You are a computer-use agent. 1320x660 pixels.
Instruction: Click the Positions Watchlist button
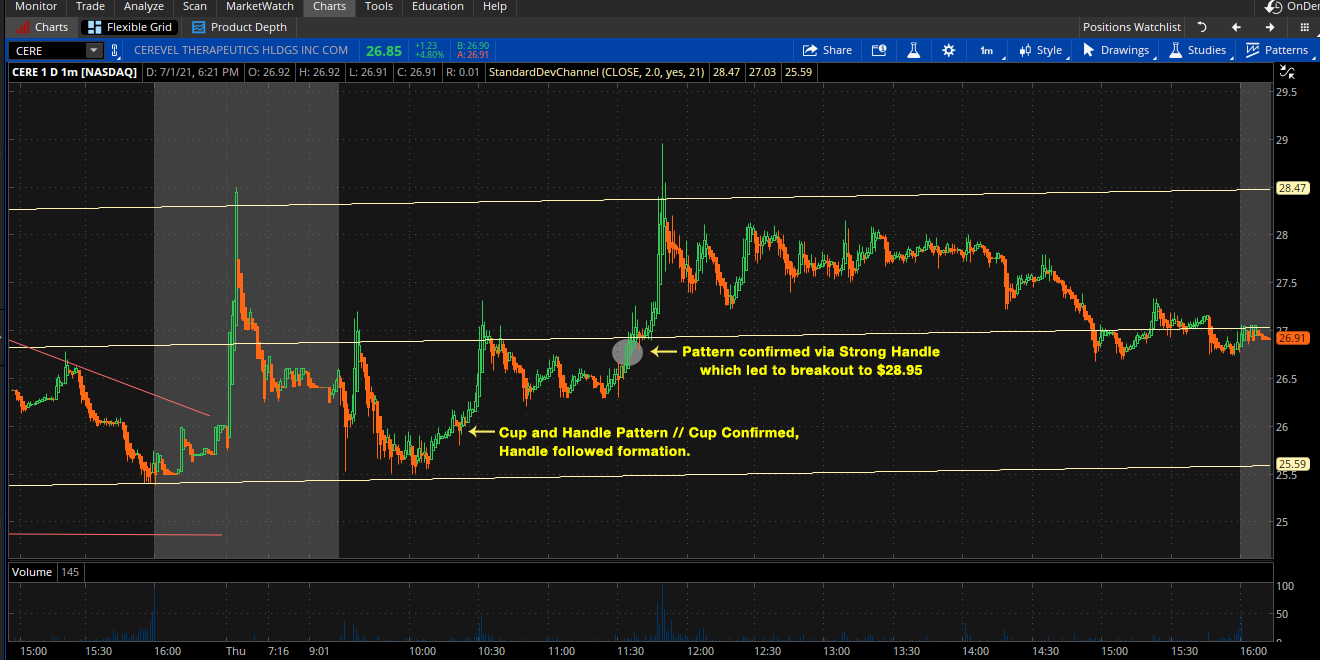point(1131,27)
